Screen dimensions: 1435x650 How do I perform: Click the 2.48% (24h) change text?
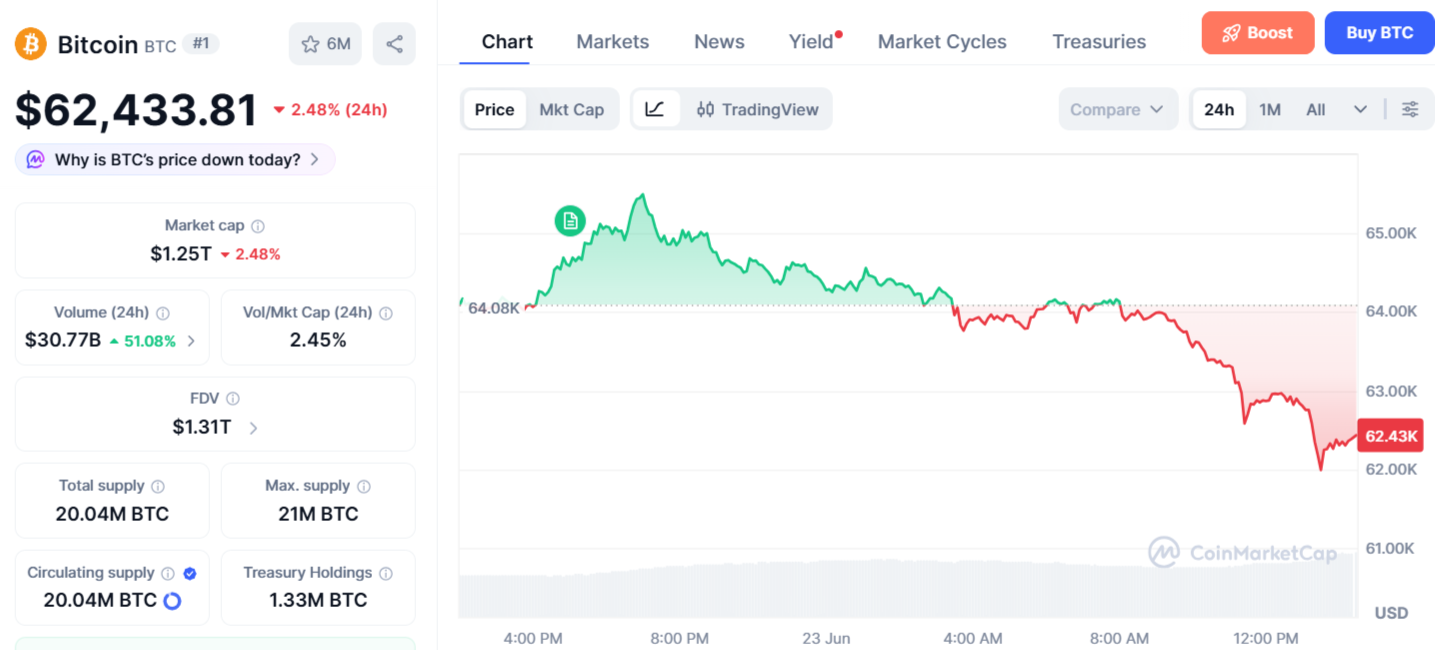(x=339, y=110)
